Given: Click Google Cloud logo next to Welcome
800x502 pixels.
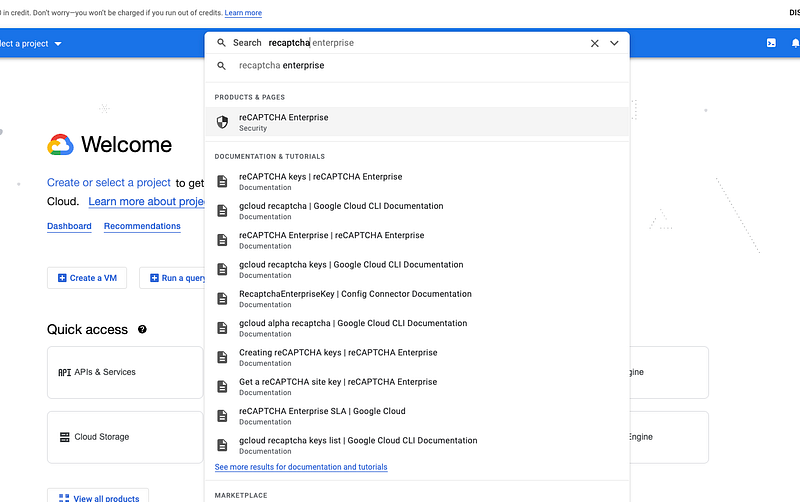Looking at the screenshot, I should (60, 144).
